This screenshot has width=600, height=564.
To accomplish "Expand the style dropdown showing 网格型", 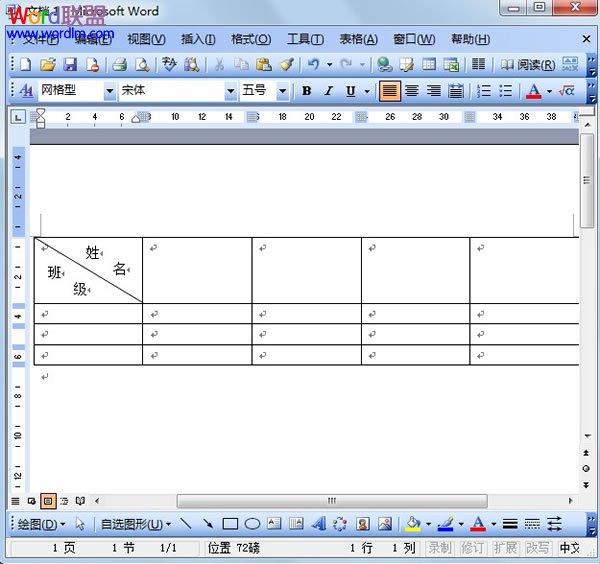I will (109, 91).
